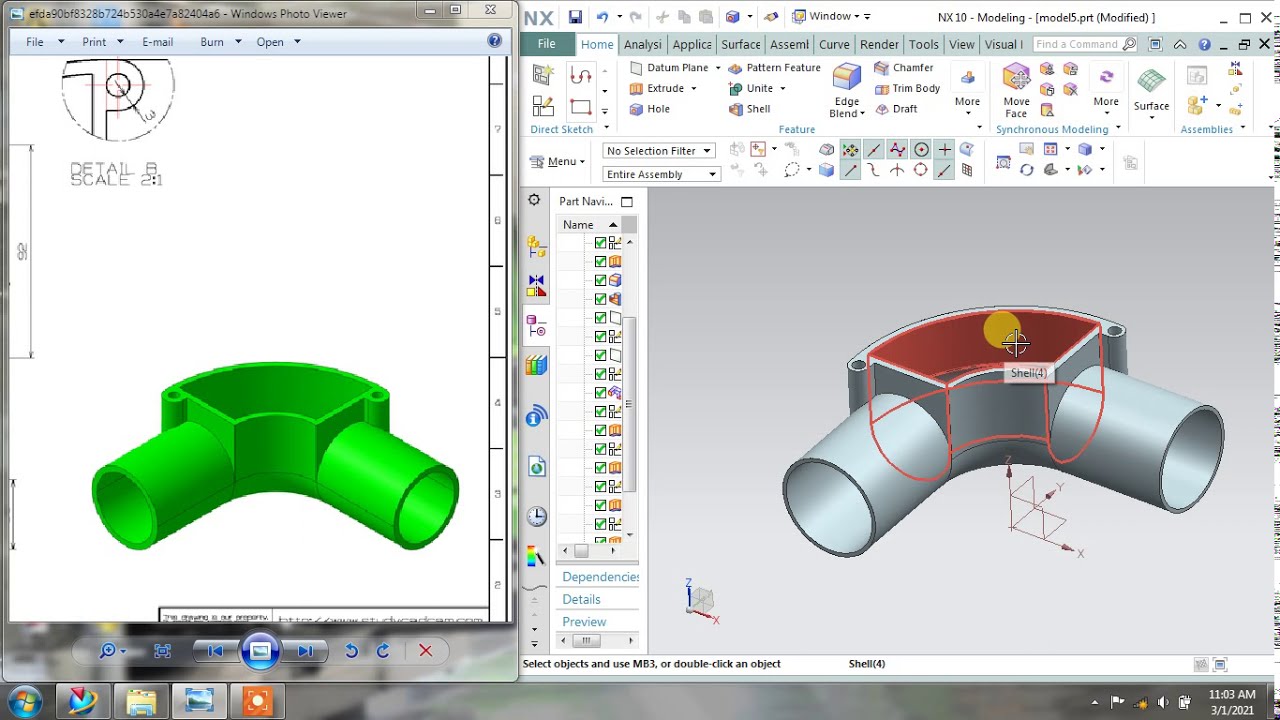Image resolution: width=1280 pixels, height=720 pixels.
Task: Select the Trim Body tool
Action: 907,88
